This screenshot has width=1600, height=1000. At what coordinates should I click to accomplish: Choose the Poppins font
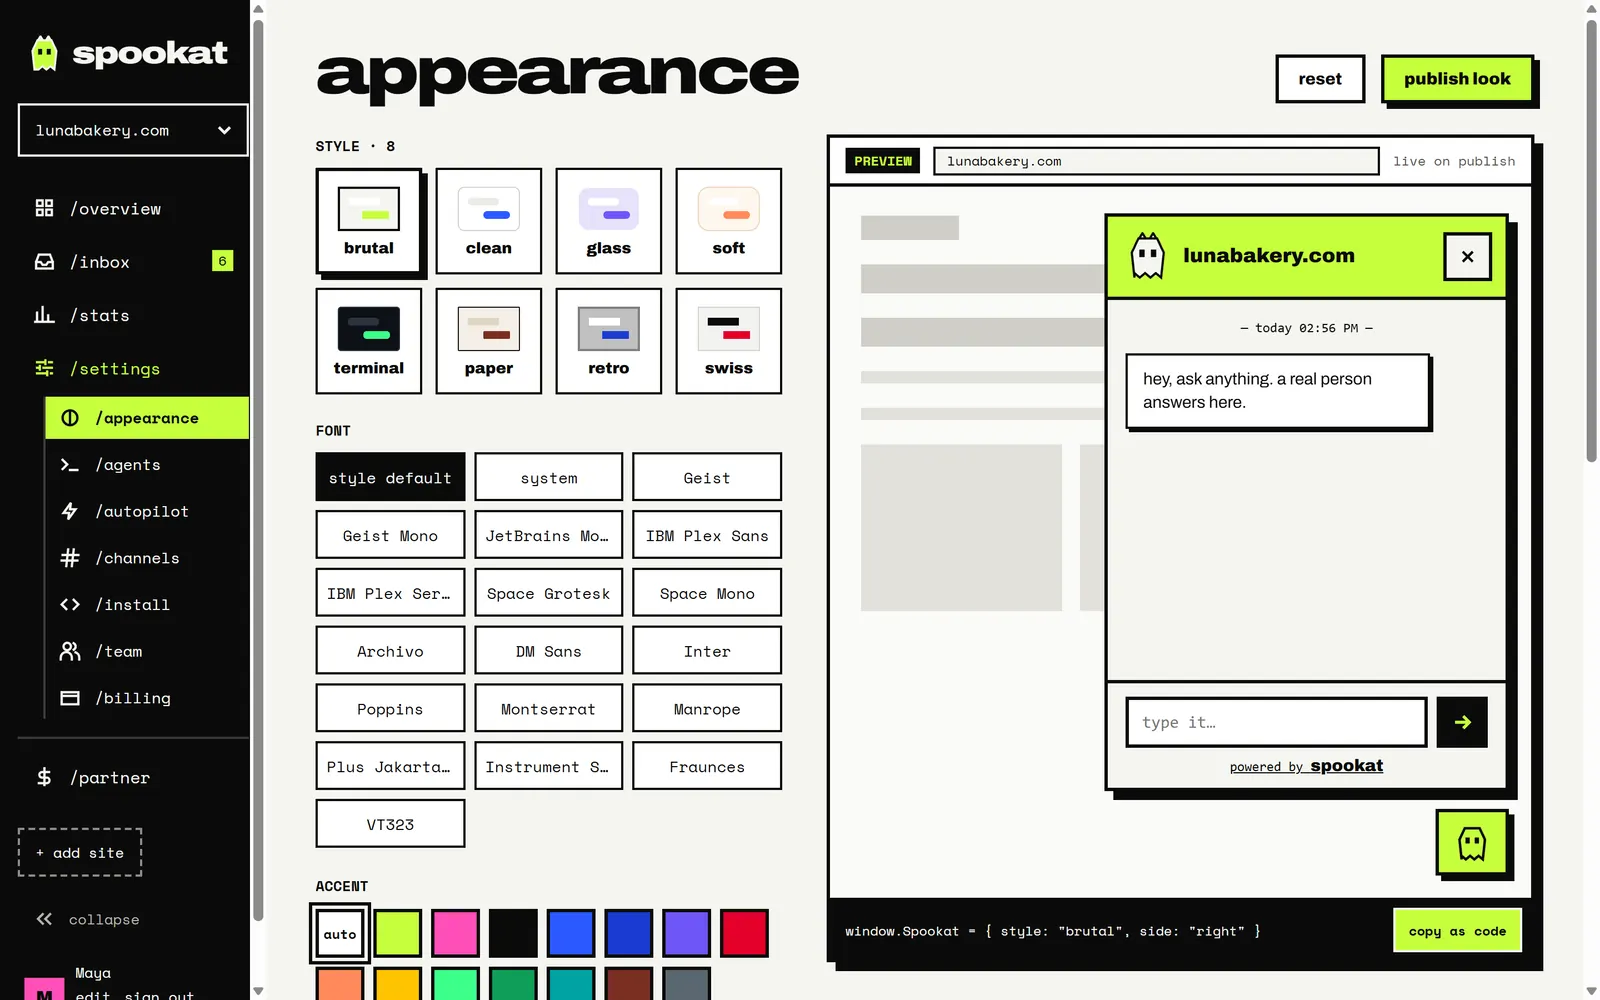pos(390,709)
